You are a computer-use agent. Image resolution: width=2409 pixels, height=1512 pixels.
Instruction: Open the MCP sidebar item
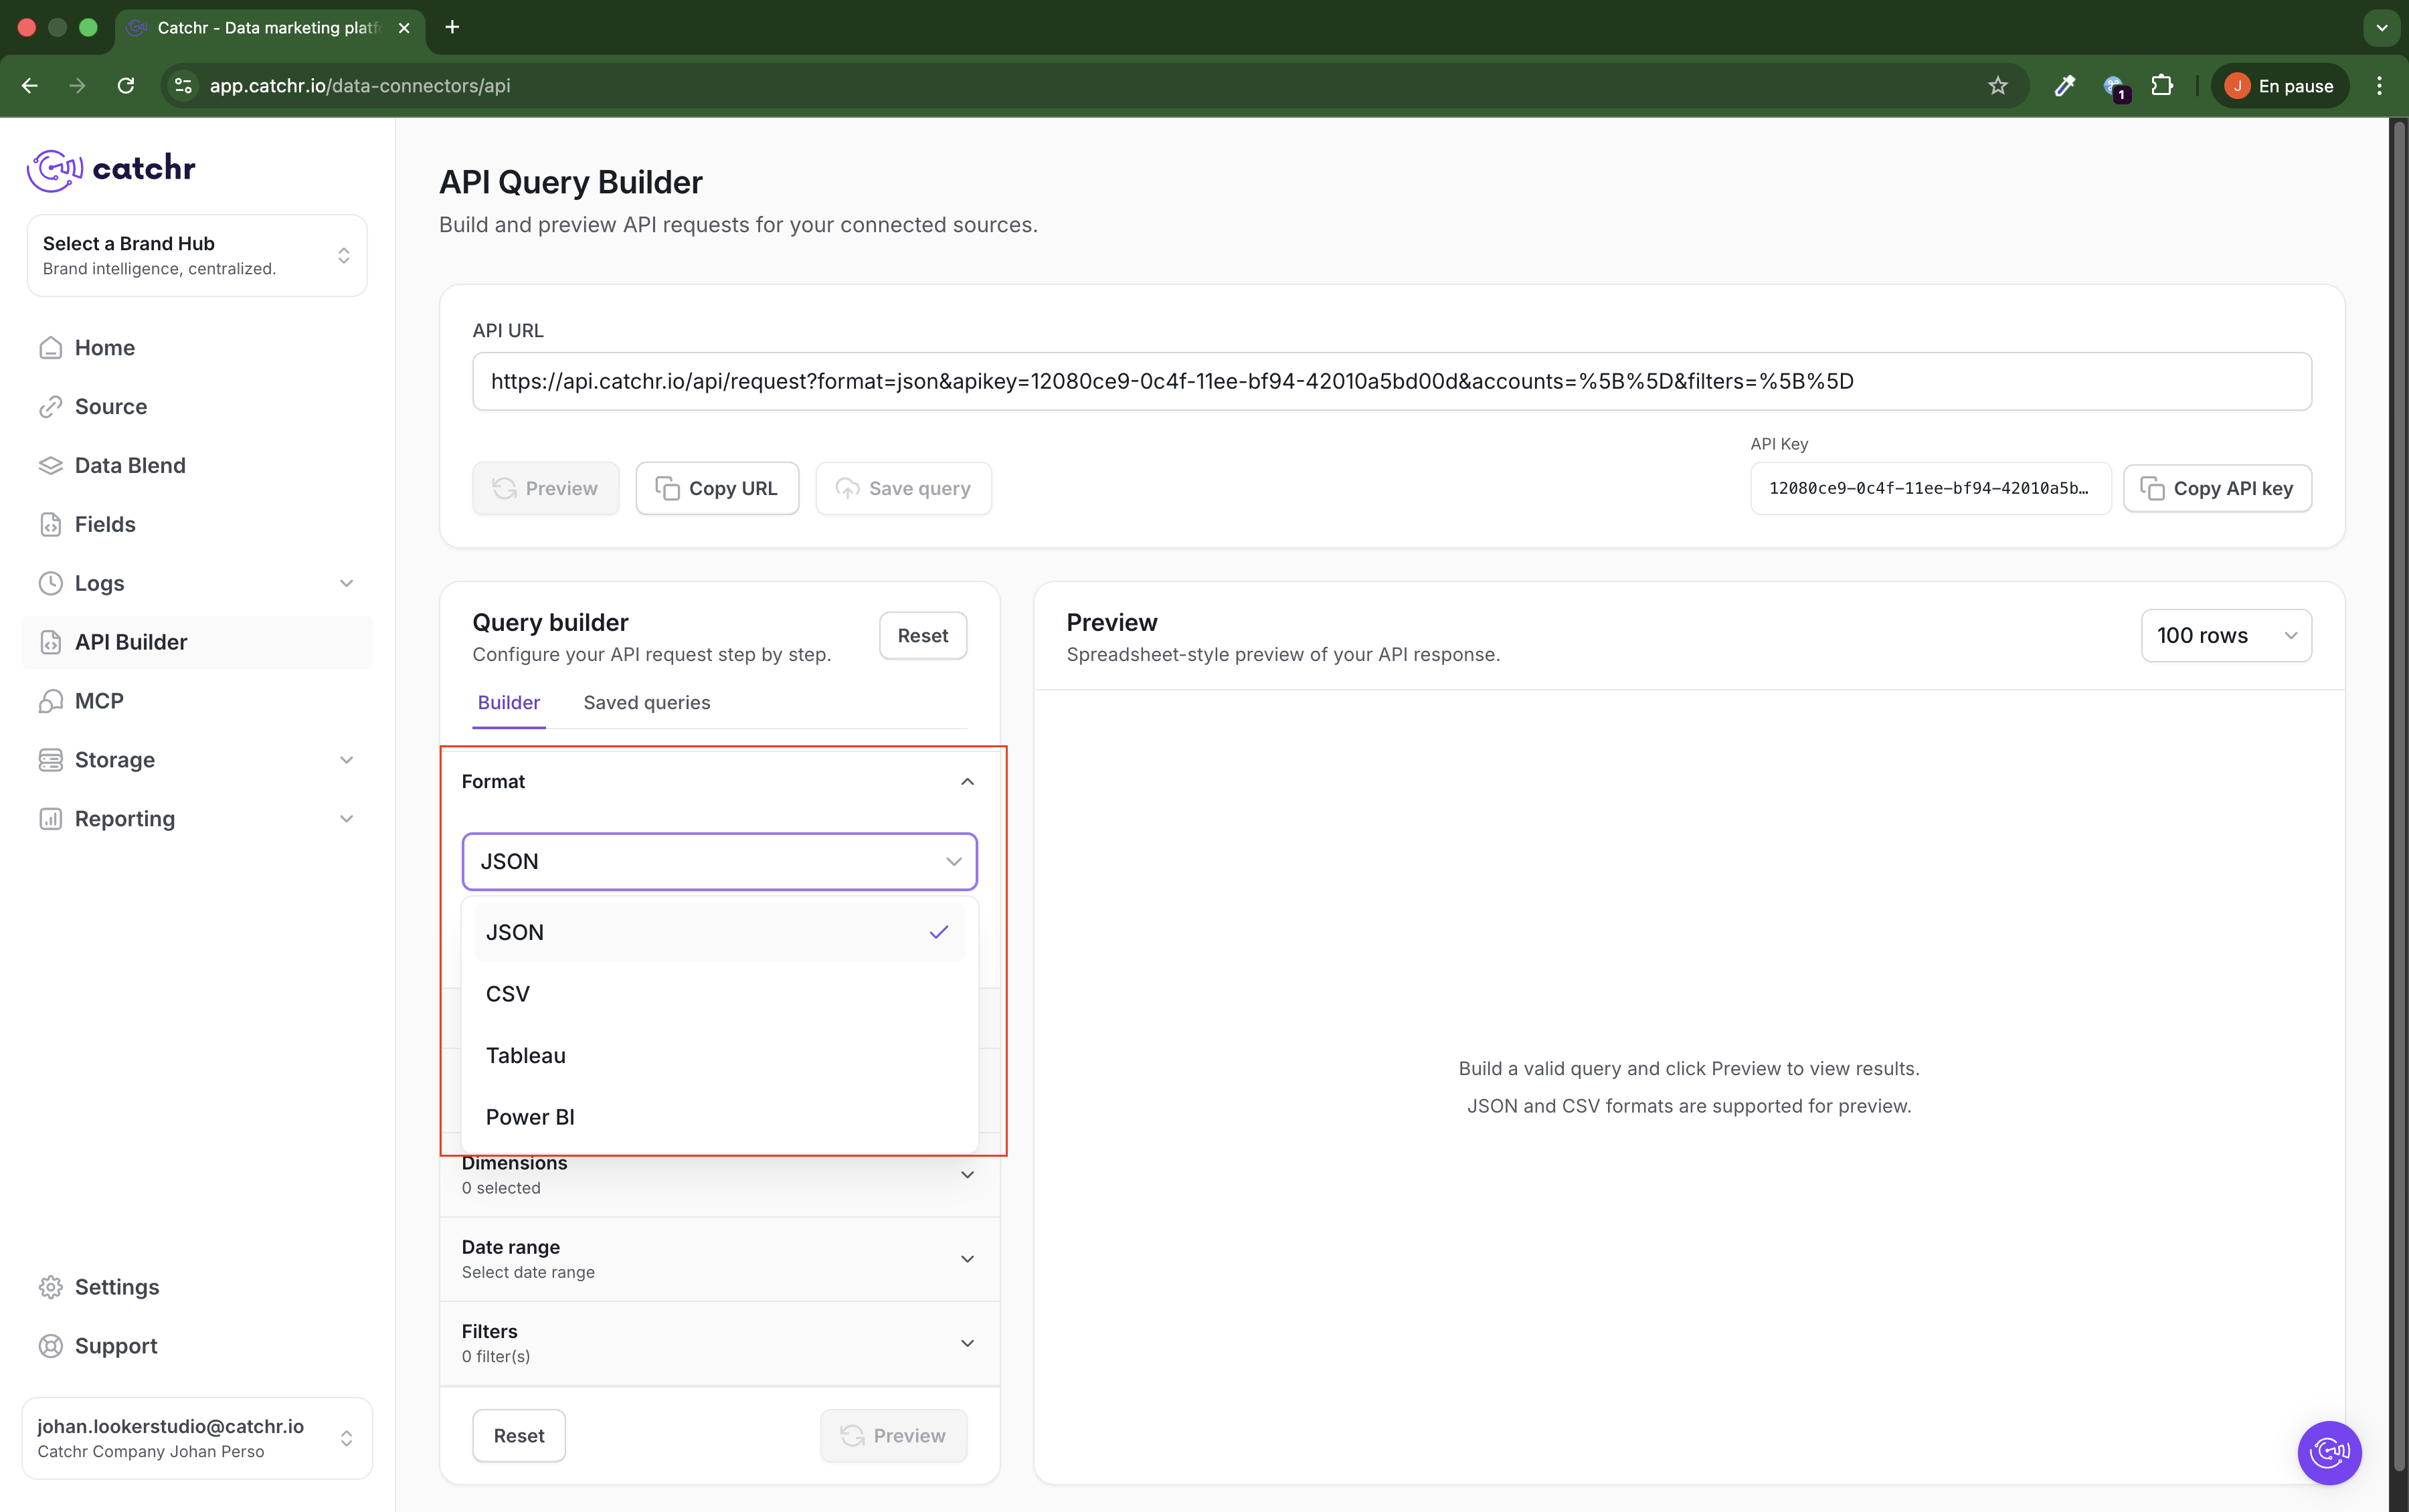[99, 701]
